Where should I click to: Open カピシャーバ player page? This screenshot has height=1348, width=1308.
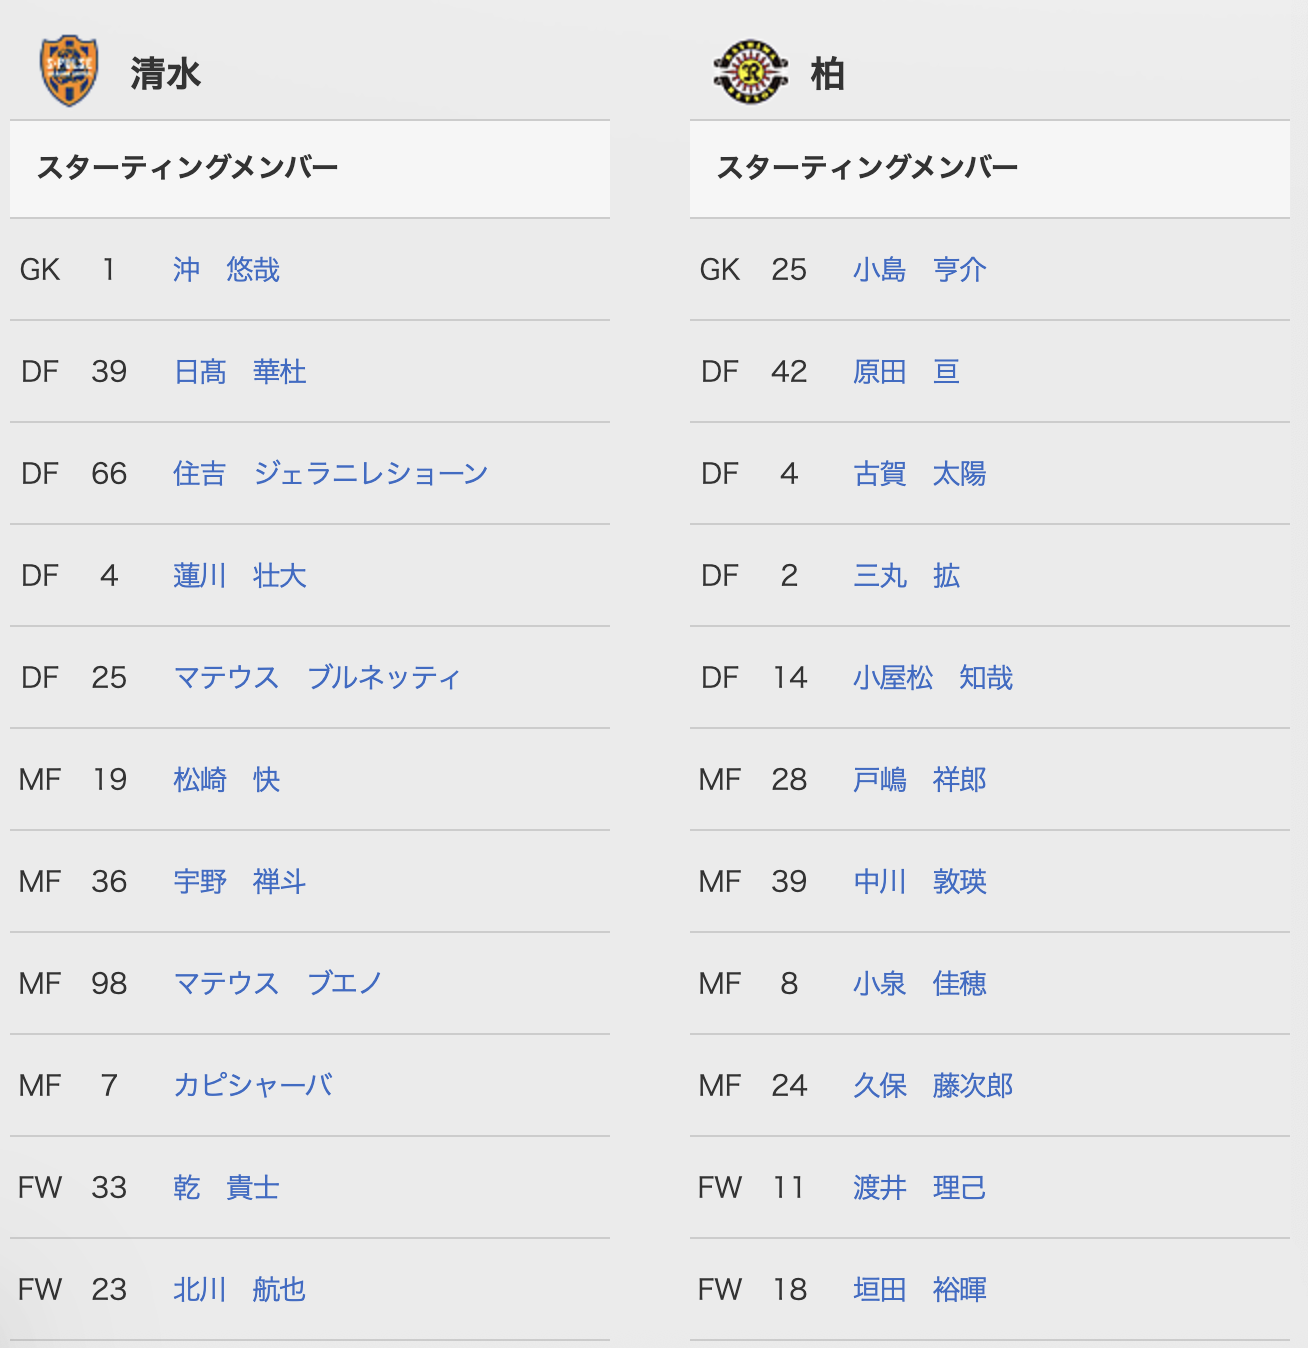(x=253, y=1086)
